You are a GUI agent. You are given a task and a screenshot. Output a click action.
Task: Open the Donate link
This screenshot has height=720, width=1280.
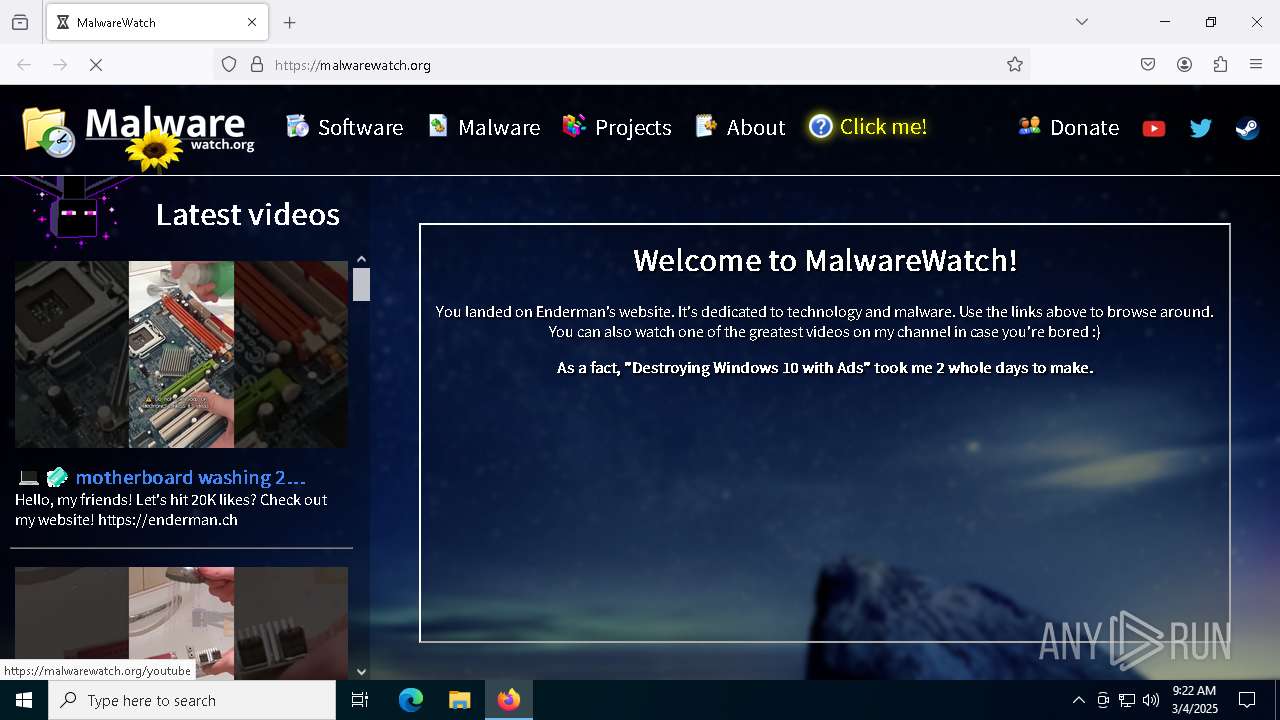[x=1068, y=127]
